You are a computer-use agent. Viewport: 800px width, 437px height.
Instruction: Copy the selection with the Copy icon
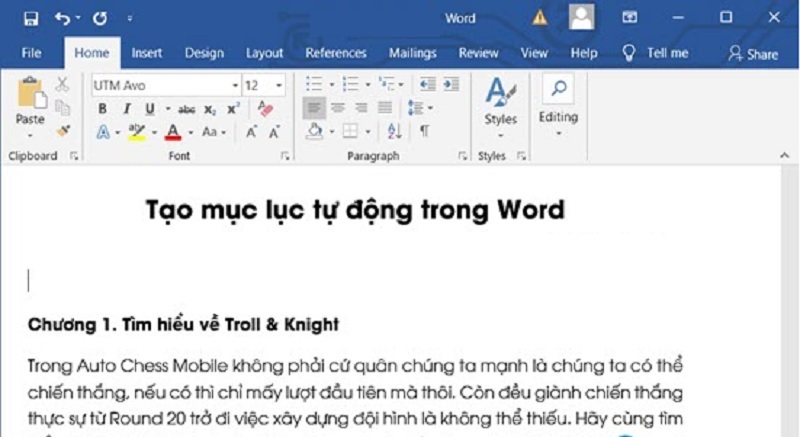click(x=62, y=108)
